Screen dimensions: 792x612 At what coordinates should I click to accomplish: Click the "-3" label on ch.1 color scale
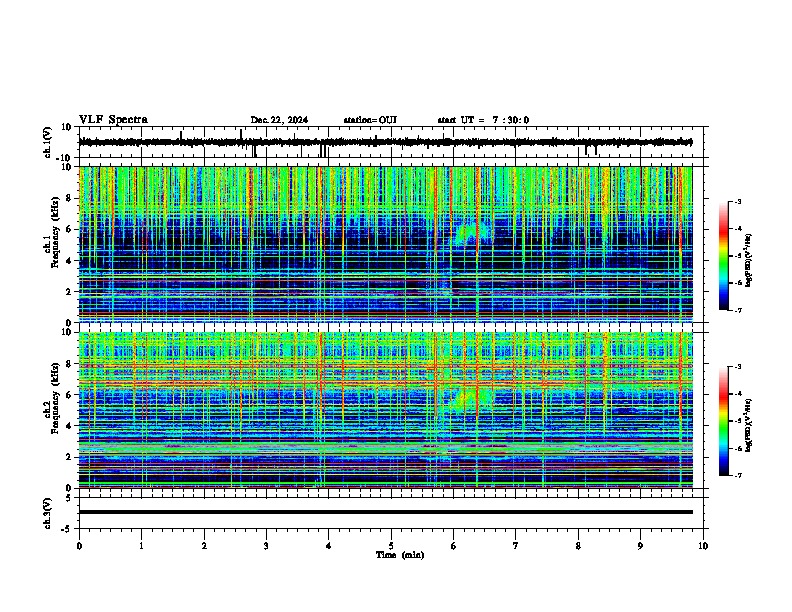(738, 201)
